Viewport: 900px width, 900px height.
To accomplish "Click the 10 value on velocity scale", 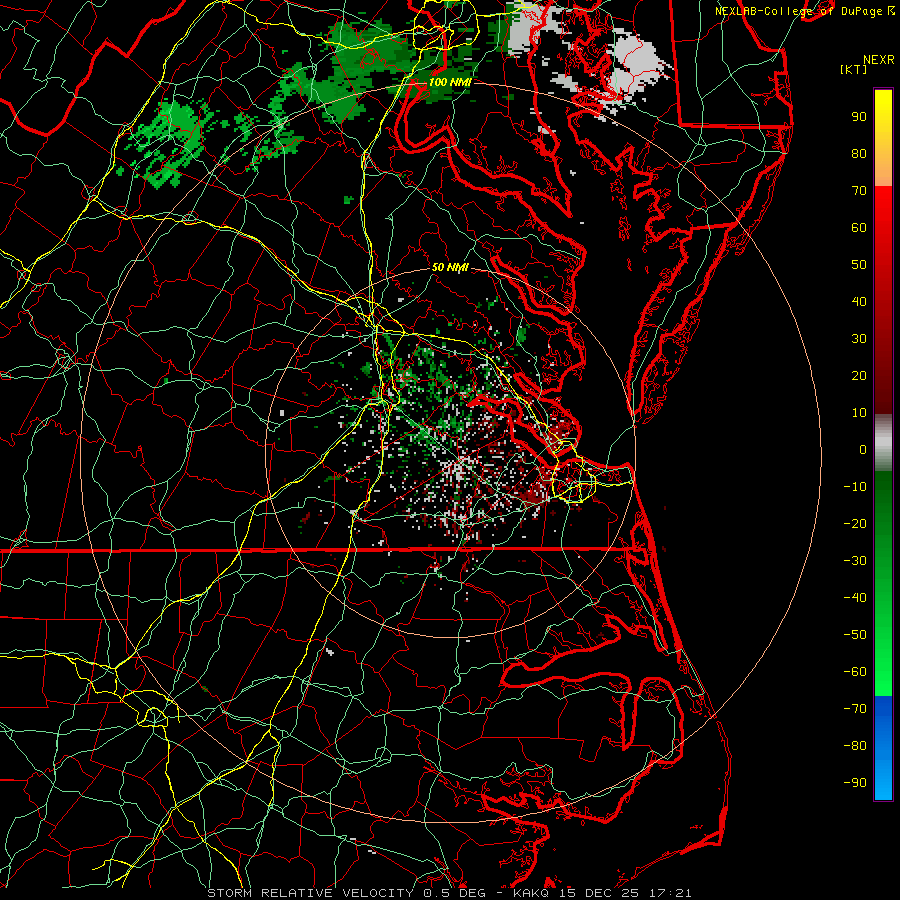I will point(859,413).
